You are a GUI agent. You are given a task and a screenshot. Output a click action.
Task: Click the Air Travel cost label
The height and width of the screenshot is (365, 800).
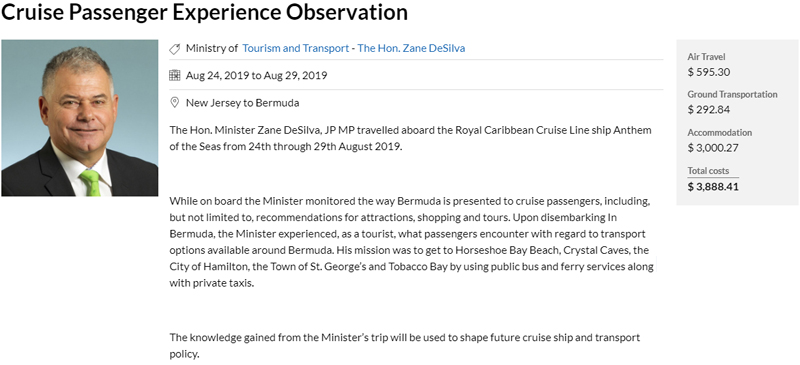click(706, 57)
